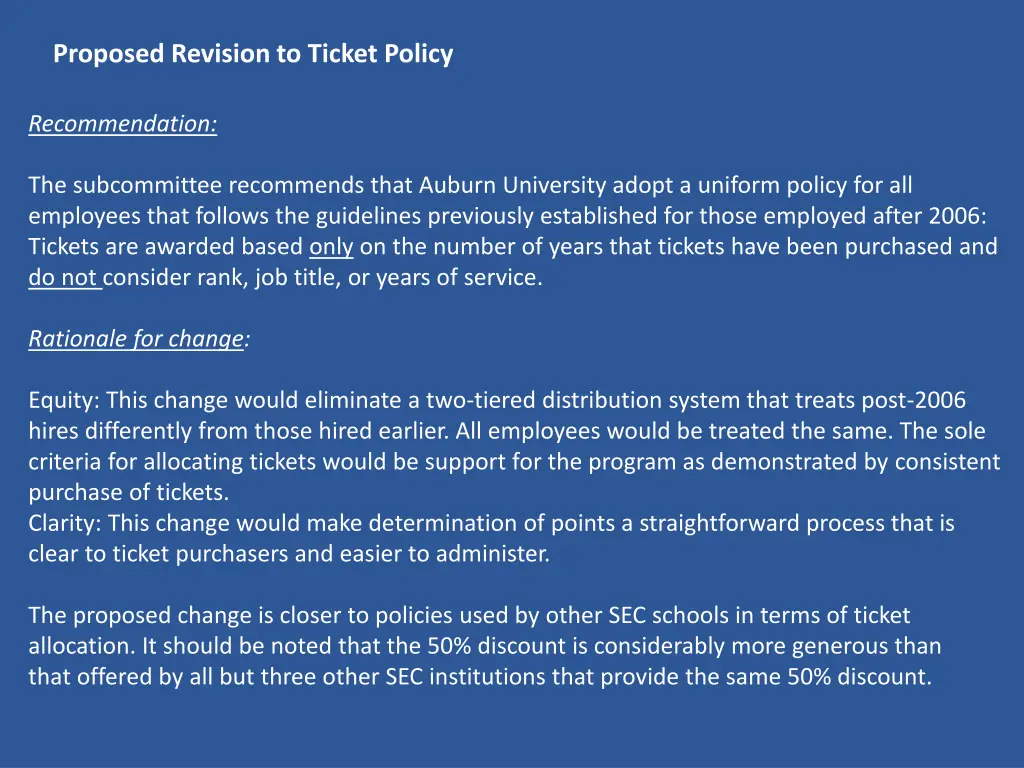Screen dimensions: 1024x768
Task: Click the underlined phrase "do not"
Action: point(63,278)
